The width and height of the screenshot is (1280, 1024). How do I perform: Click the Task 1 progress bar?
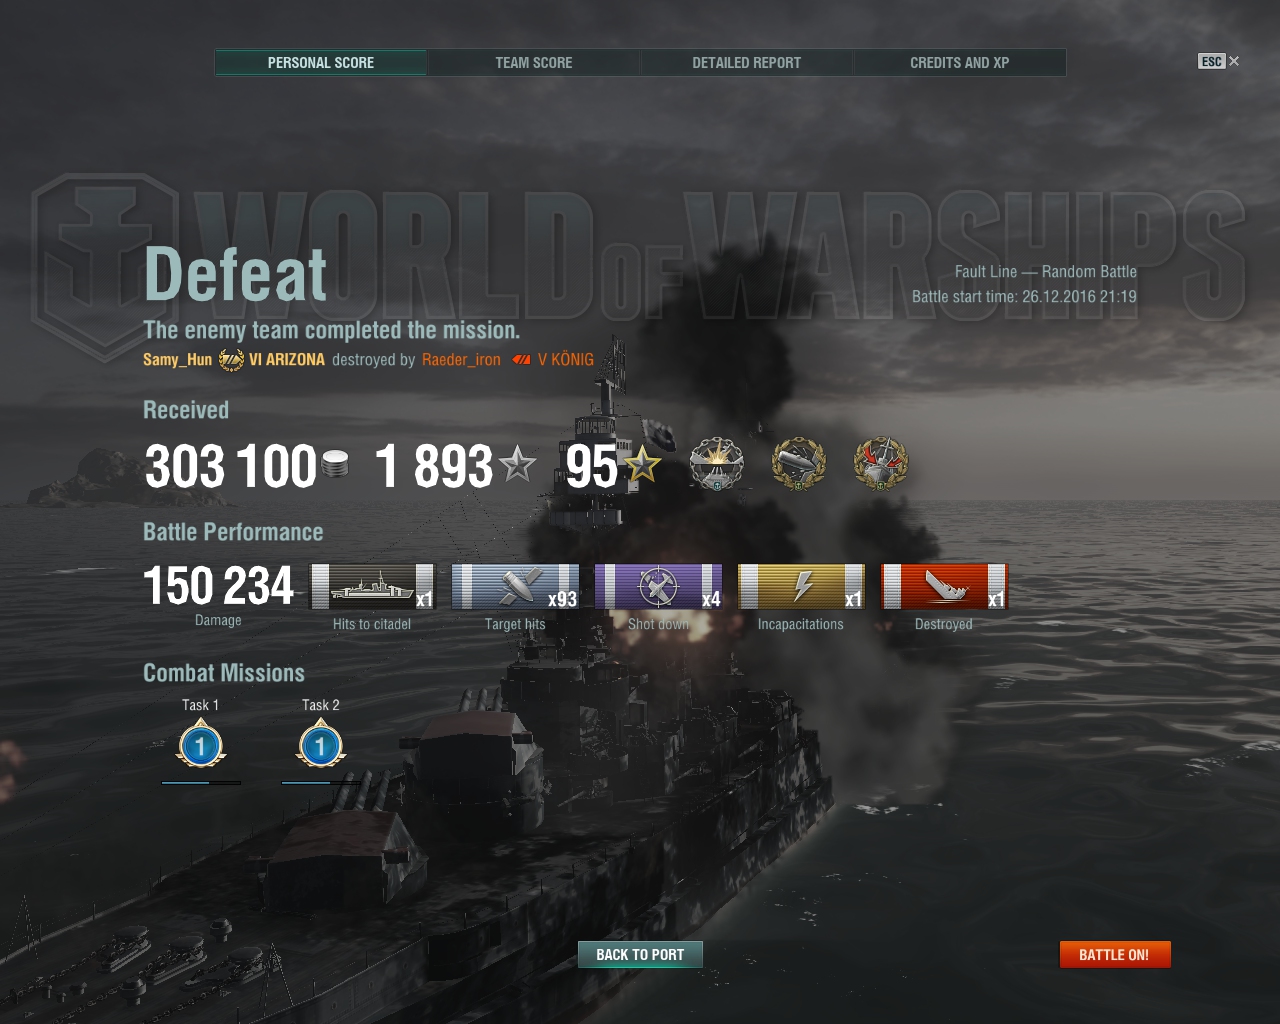[201, 783]
